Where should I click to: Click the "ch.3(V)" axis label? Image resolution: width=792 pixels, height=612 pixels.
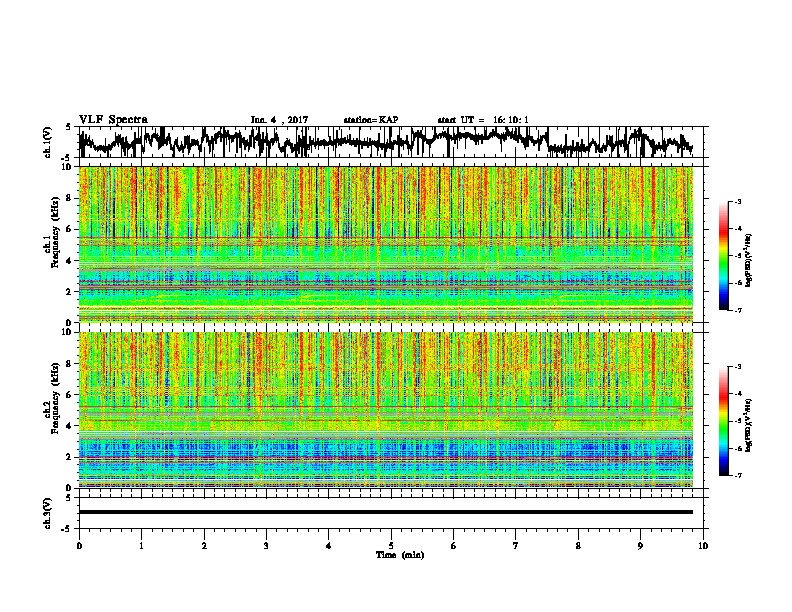point(48,513)
